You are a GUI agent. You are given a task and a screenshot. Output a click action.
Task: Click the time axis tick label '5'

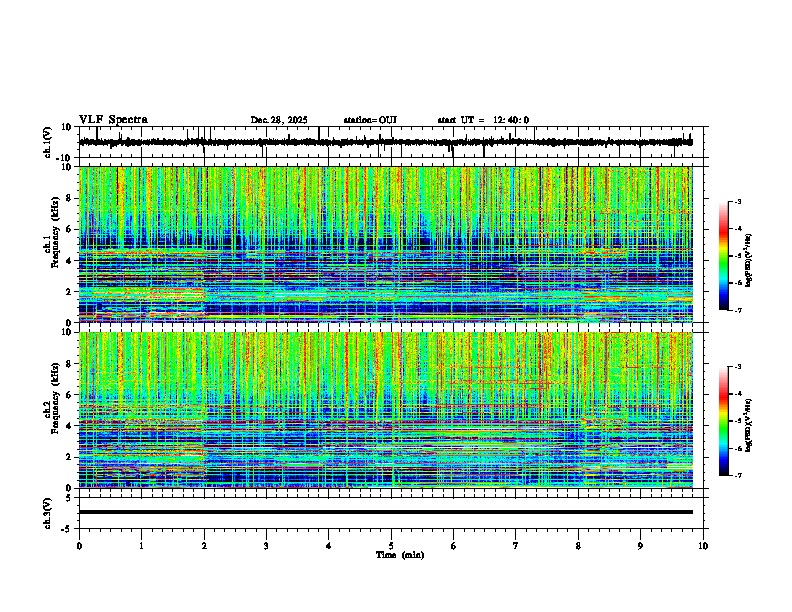(x=391, y=546)
